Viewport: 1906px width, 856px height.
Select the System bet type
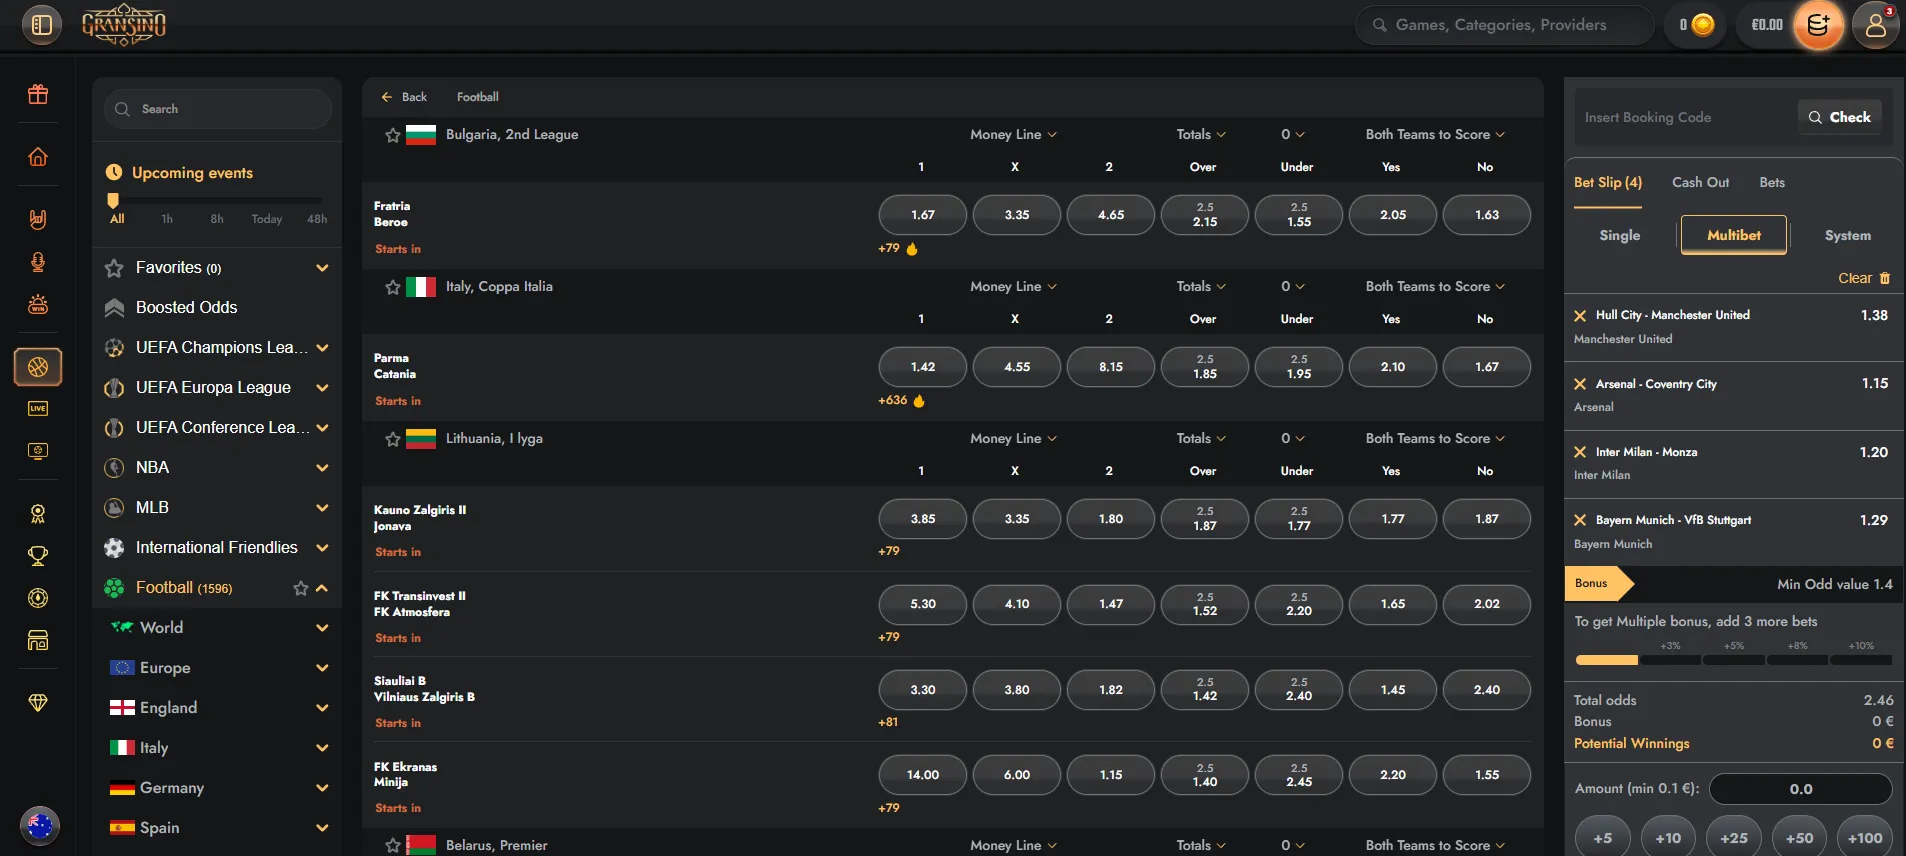[x=1847, y=236]
